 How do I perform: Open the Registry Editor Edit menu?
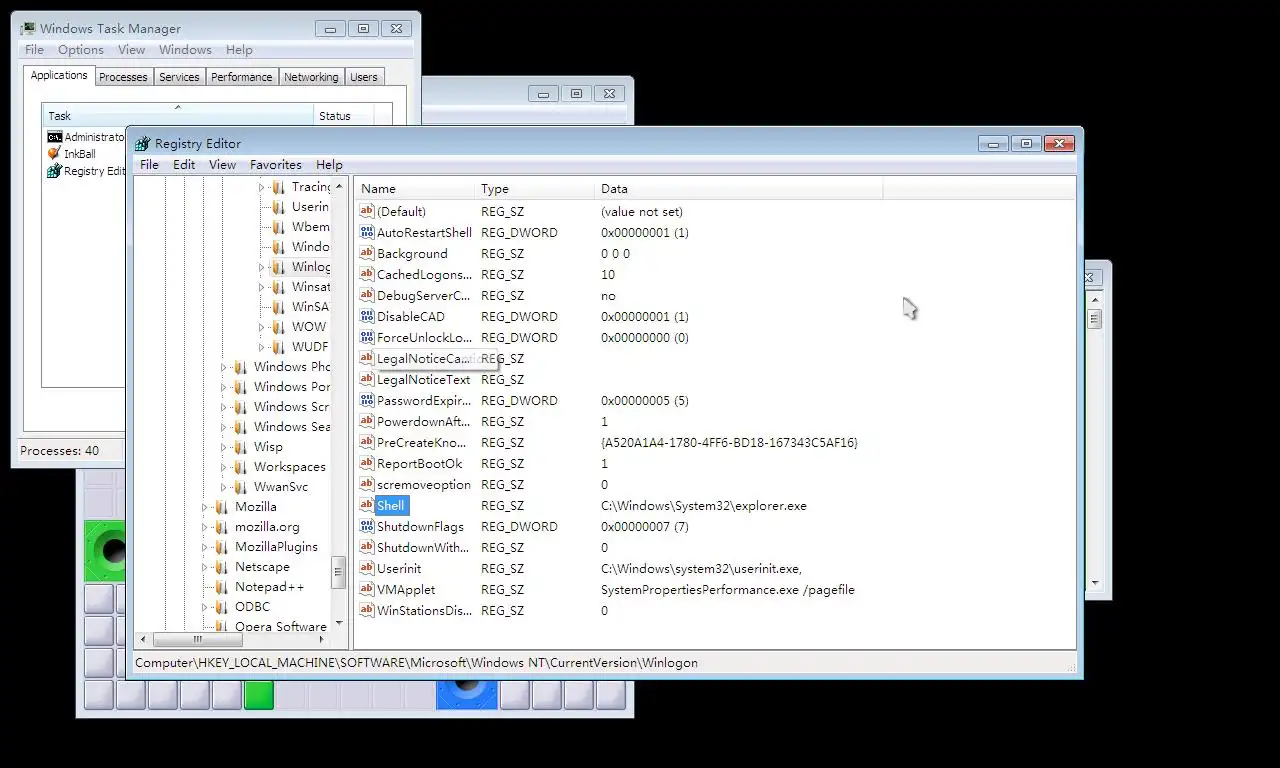(x=184, y=164)
